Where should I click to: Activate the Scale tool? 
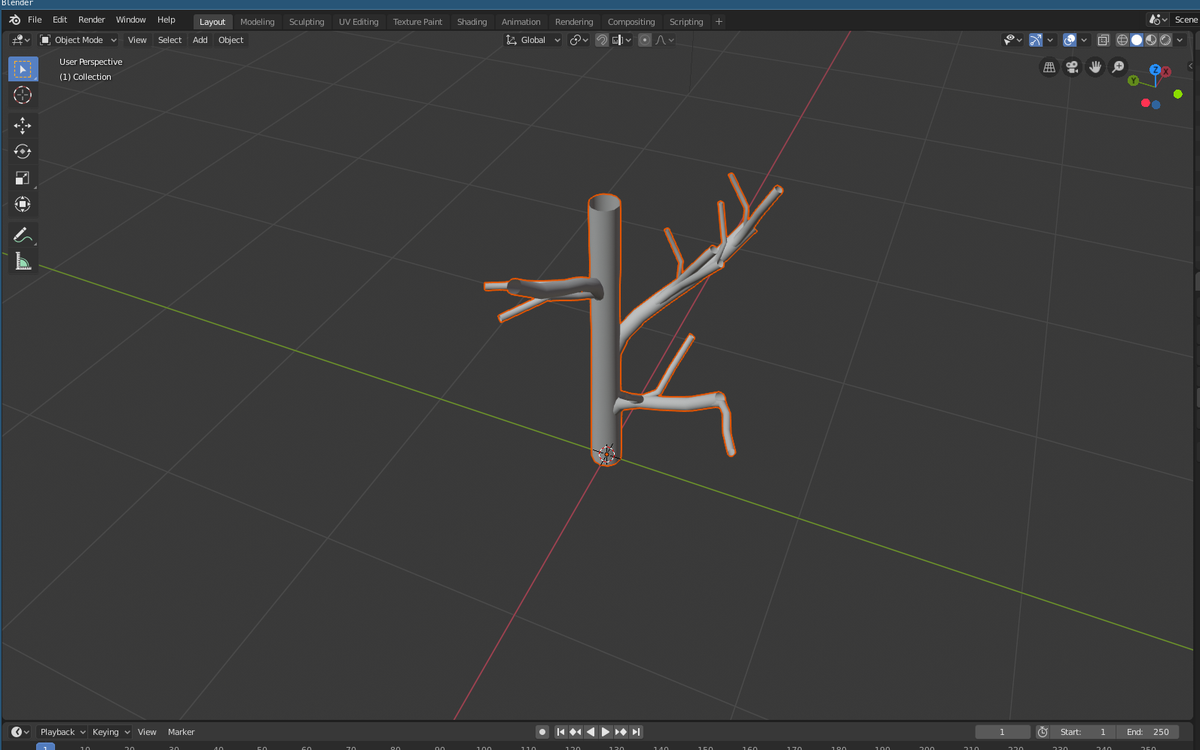(x=22, y=178)
